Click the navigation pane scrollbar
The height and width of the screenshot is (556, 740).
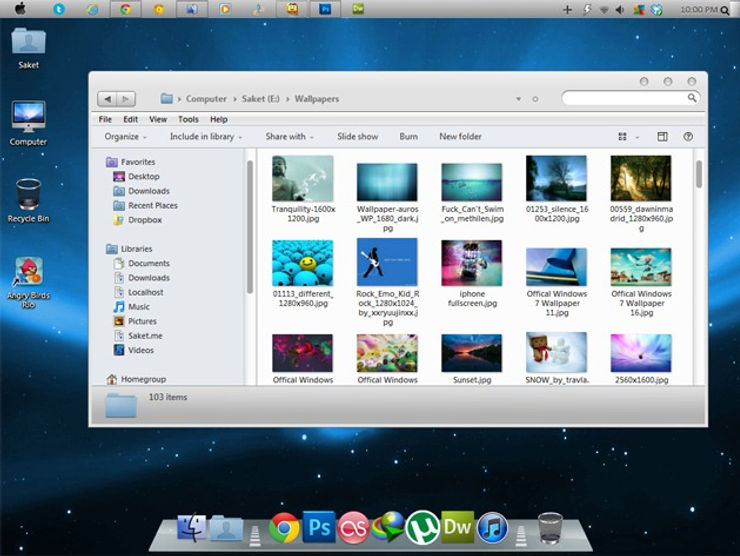250,227
